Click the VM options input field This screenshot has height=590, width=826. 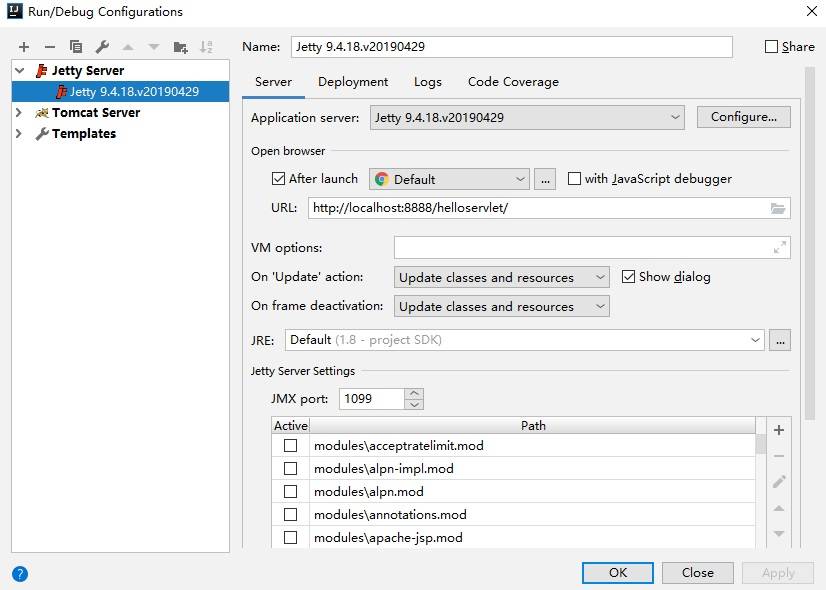[x=582, y=248]
